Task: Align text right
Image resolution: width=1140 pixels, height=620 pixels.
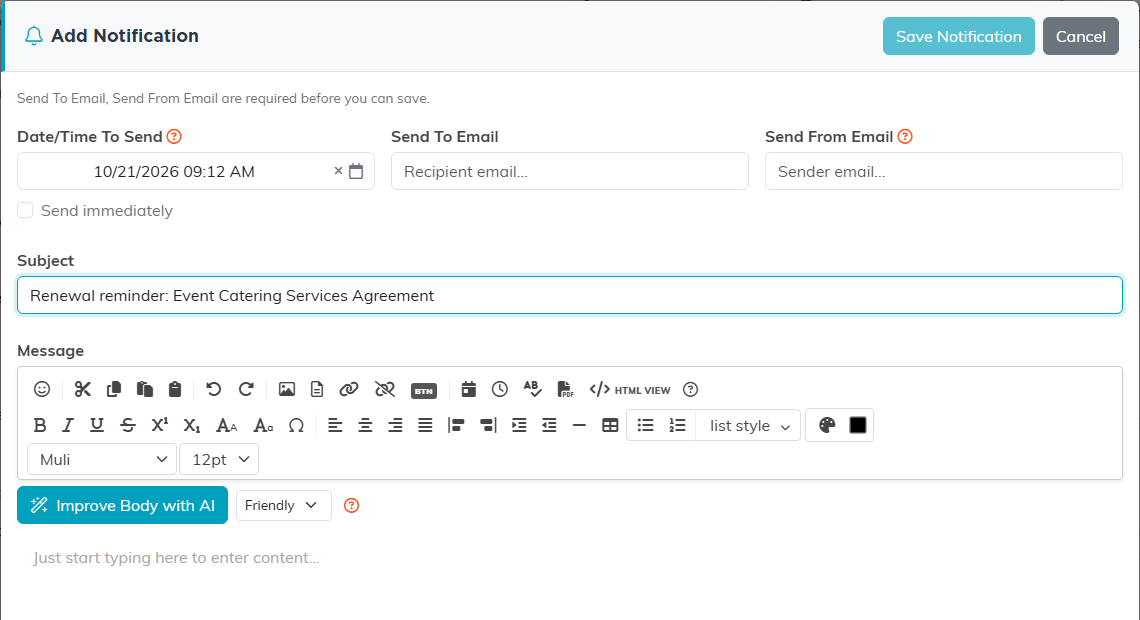Action: coord(395,425)
